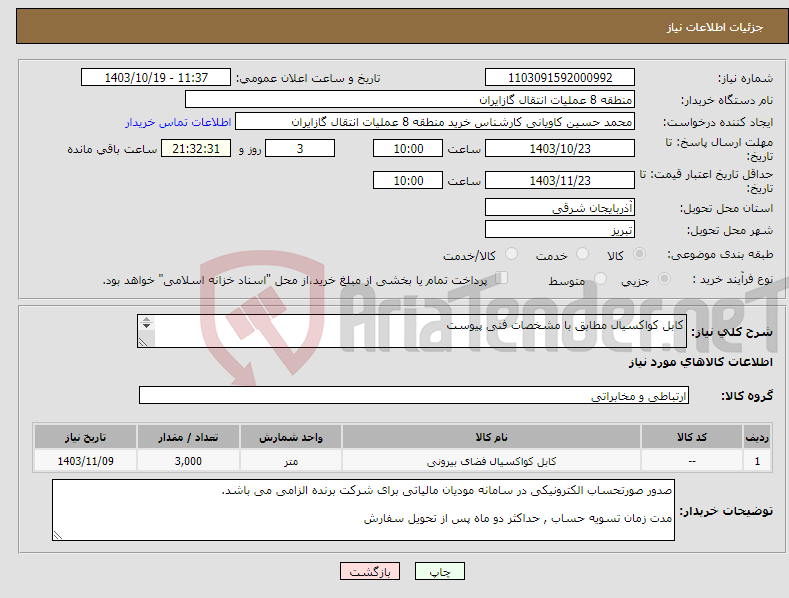Click the delivery province field آذربایجان شرقی
The width and height of the screenshot is (789, 598).
(560, 207)
